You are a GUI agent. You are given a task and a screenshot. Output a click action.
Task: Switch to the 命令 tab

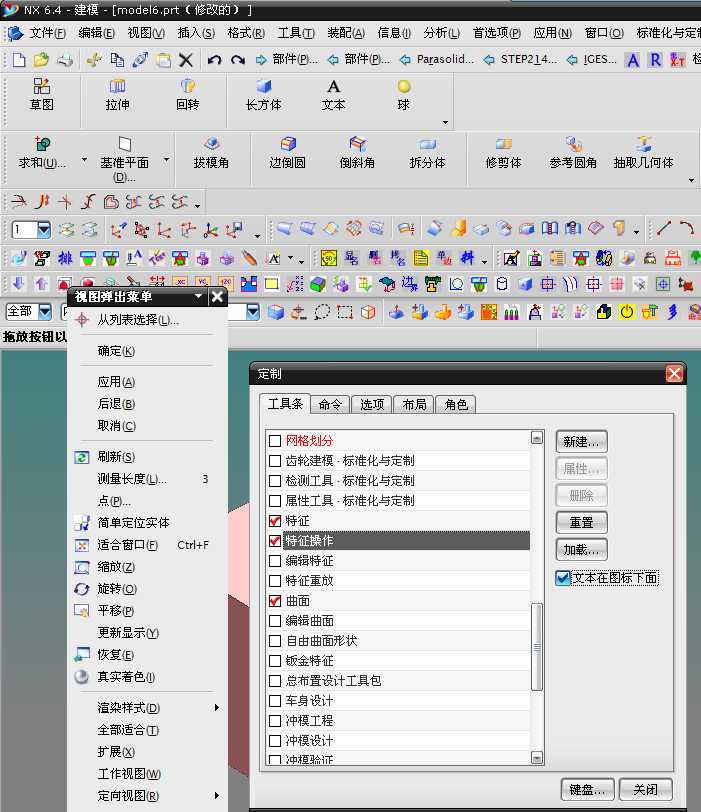click(330, 404)
